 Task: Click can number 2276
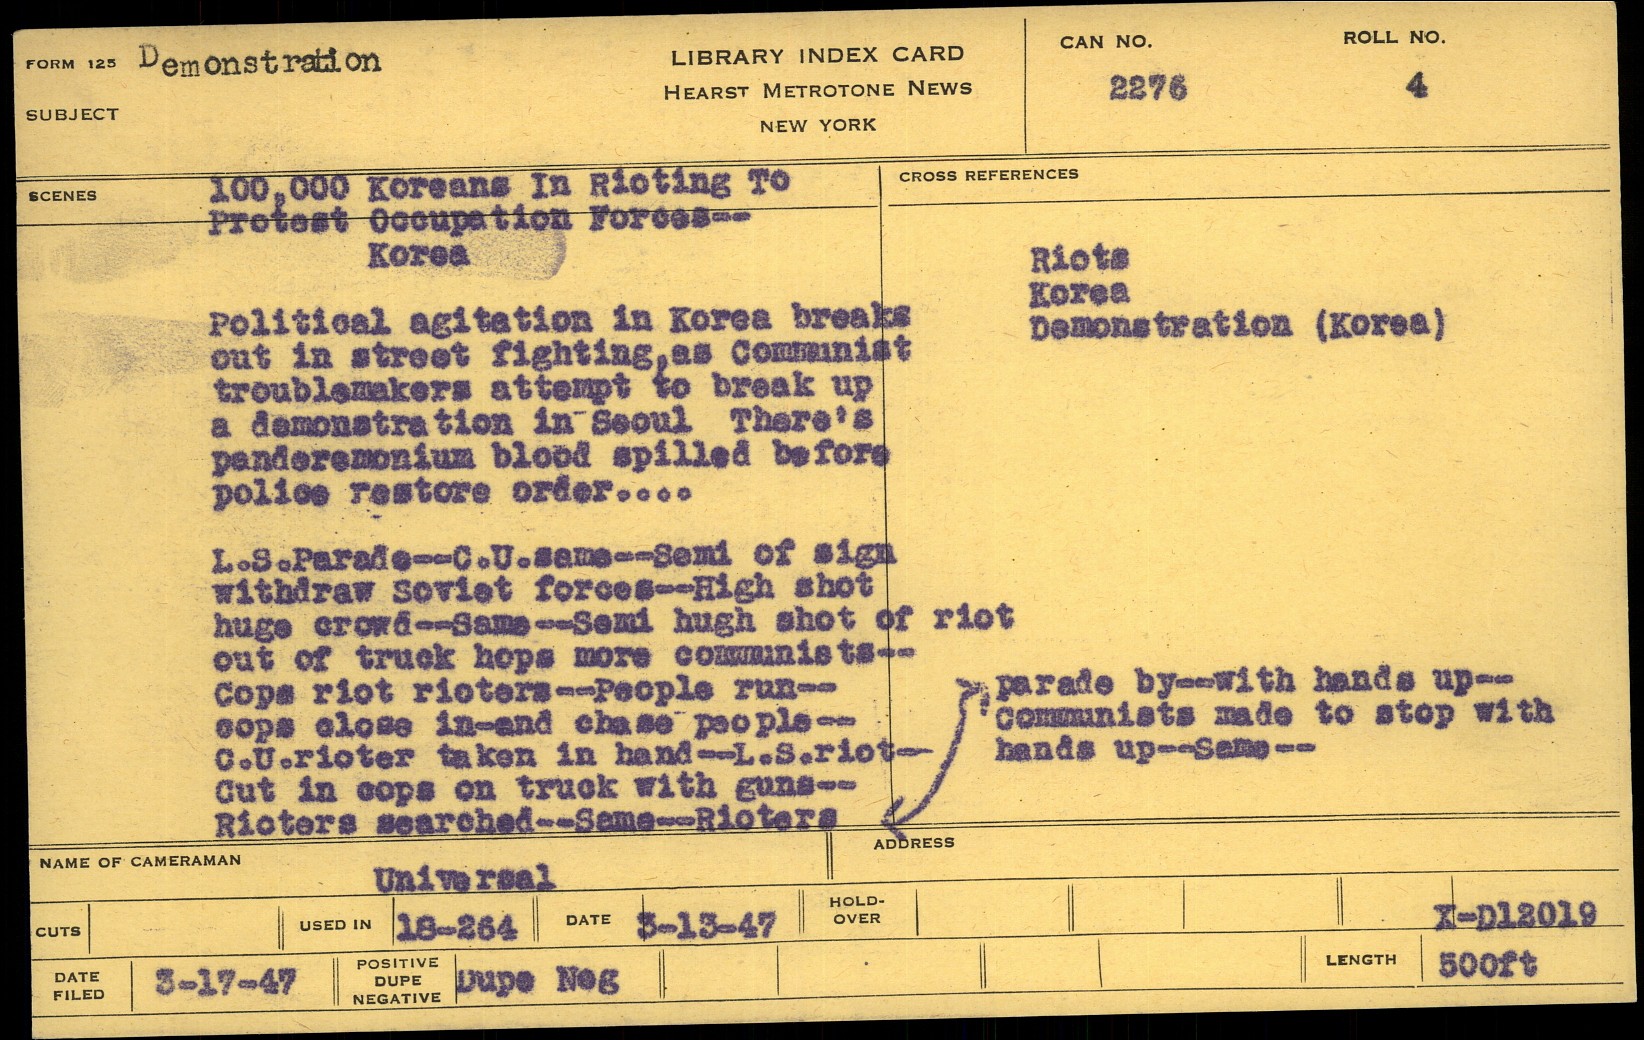1148,88
